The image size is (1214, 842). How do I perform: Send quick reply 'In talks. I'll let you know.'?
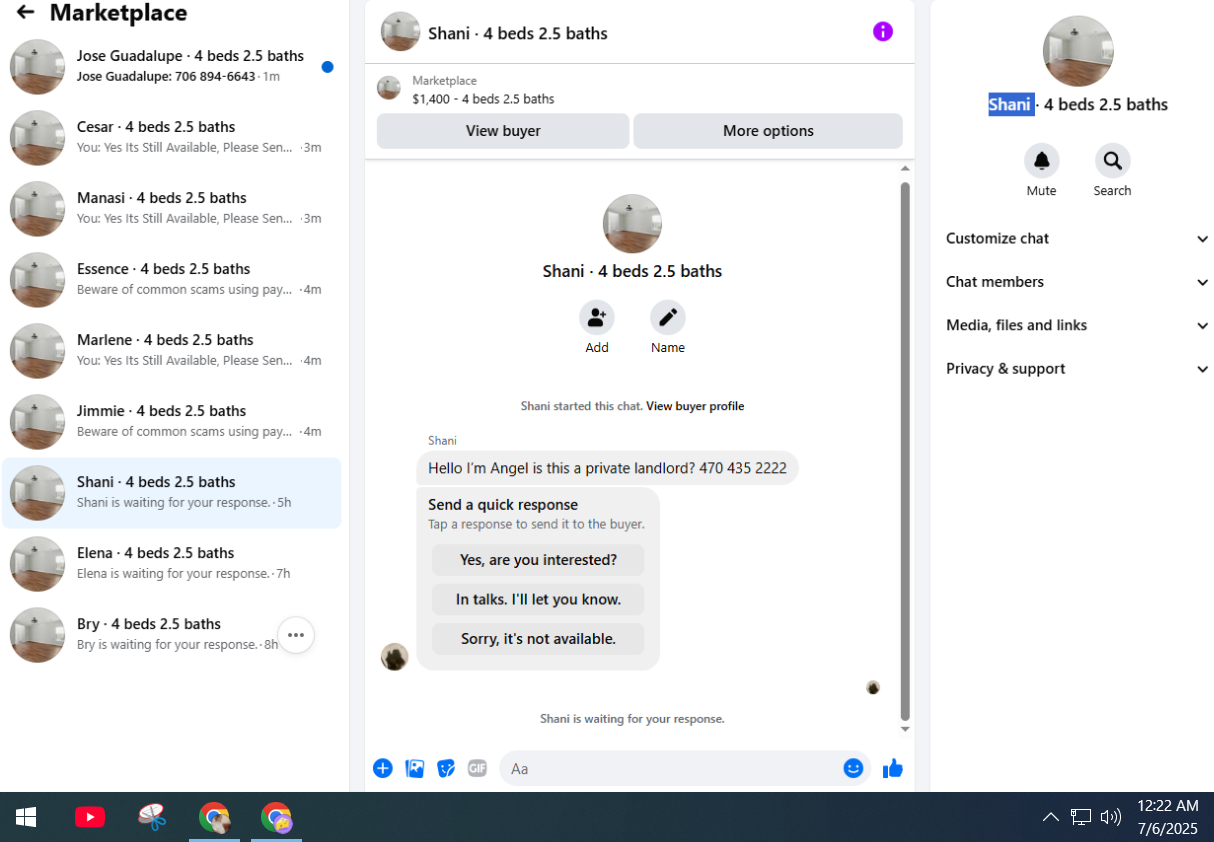[538, 600]
